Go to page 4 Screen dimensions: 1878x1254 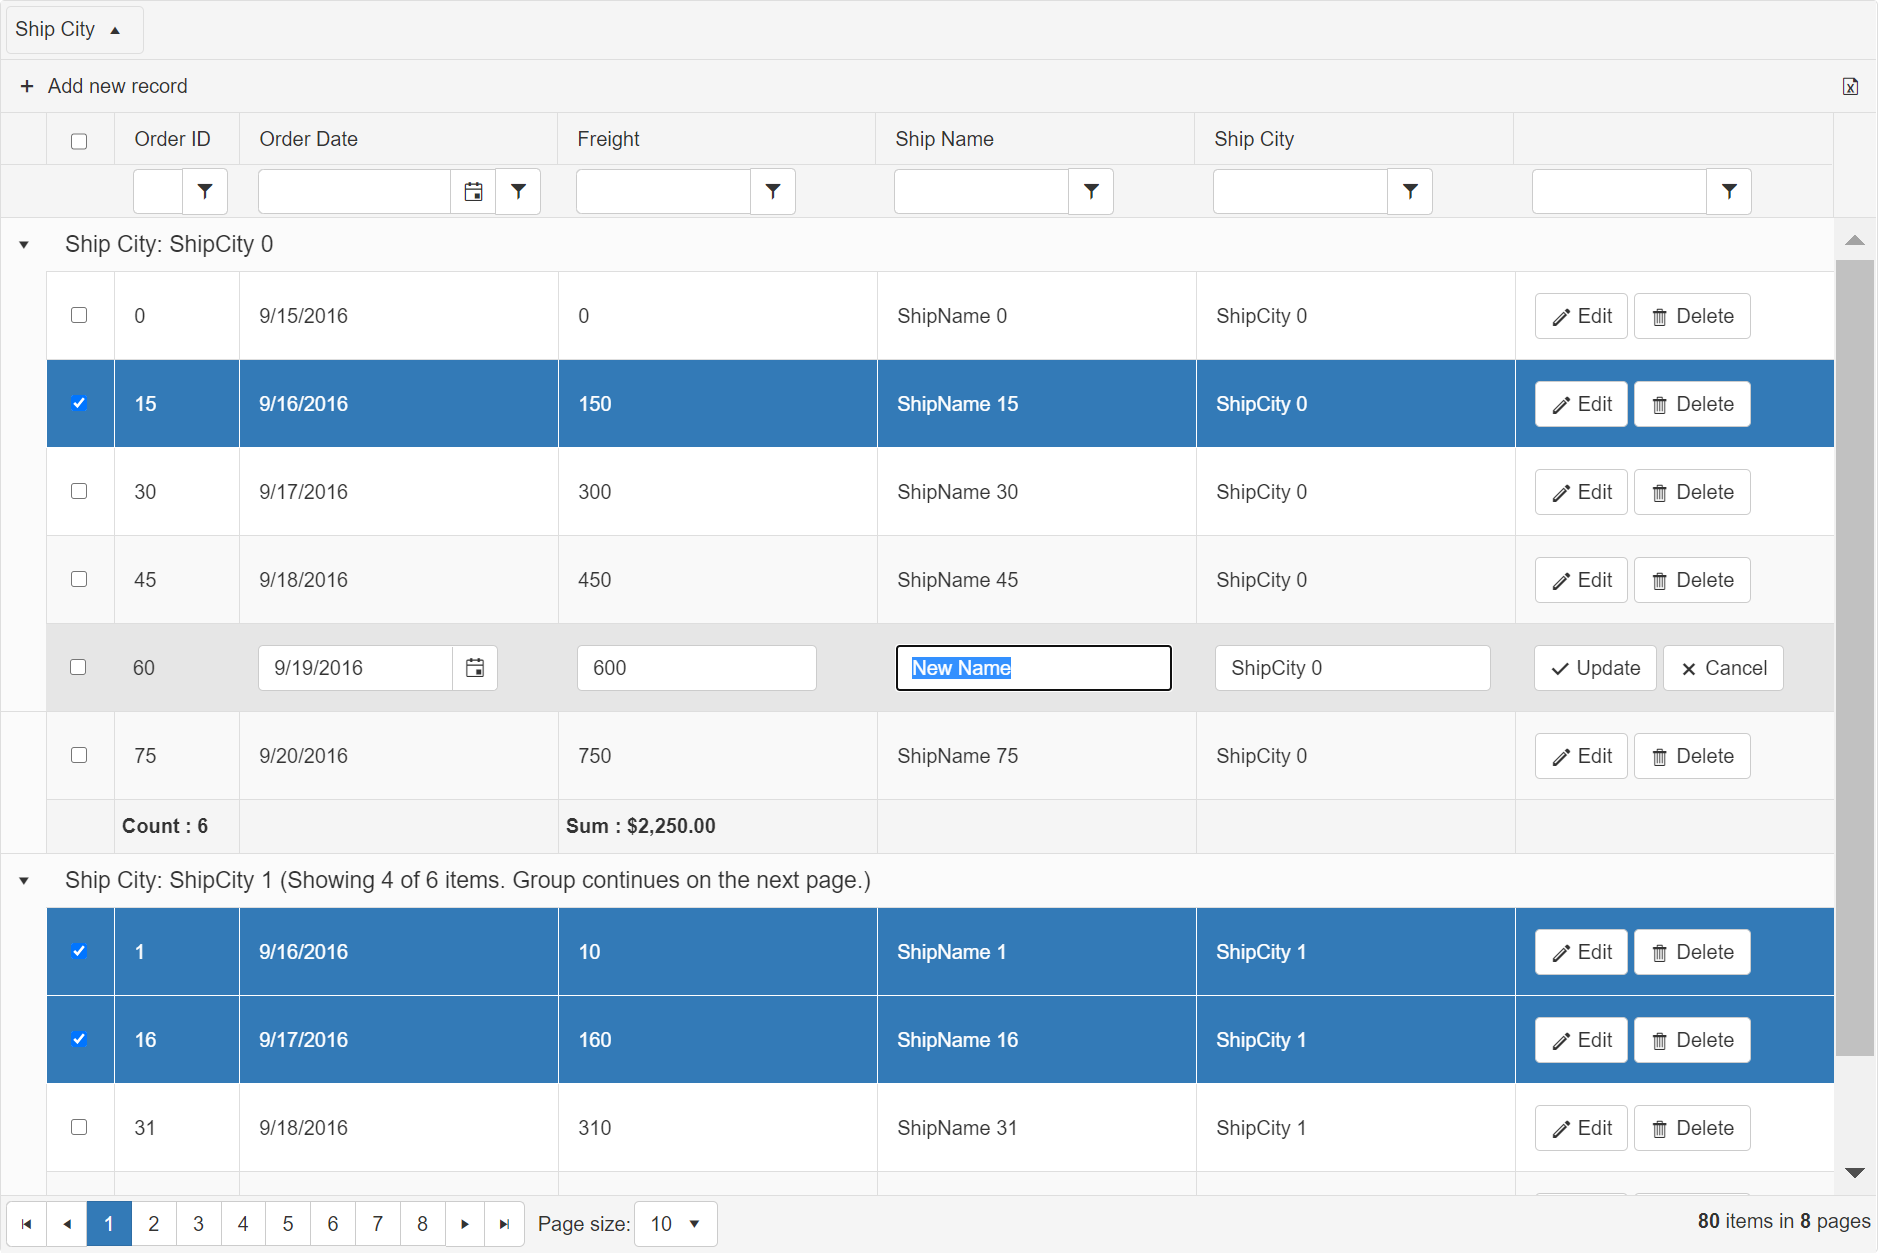point(243,1224)
